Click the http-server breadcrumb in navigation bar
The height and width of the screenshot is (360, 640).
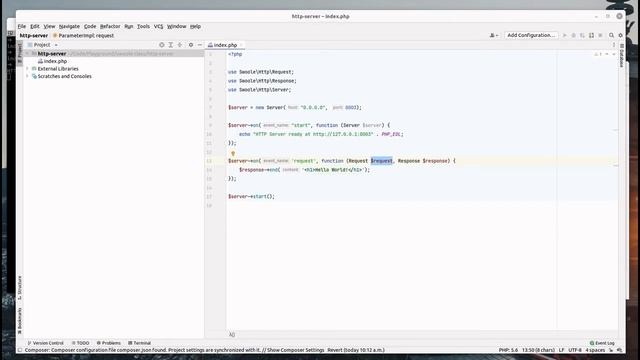click(34, 36)
